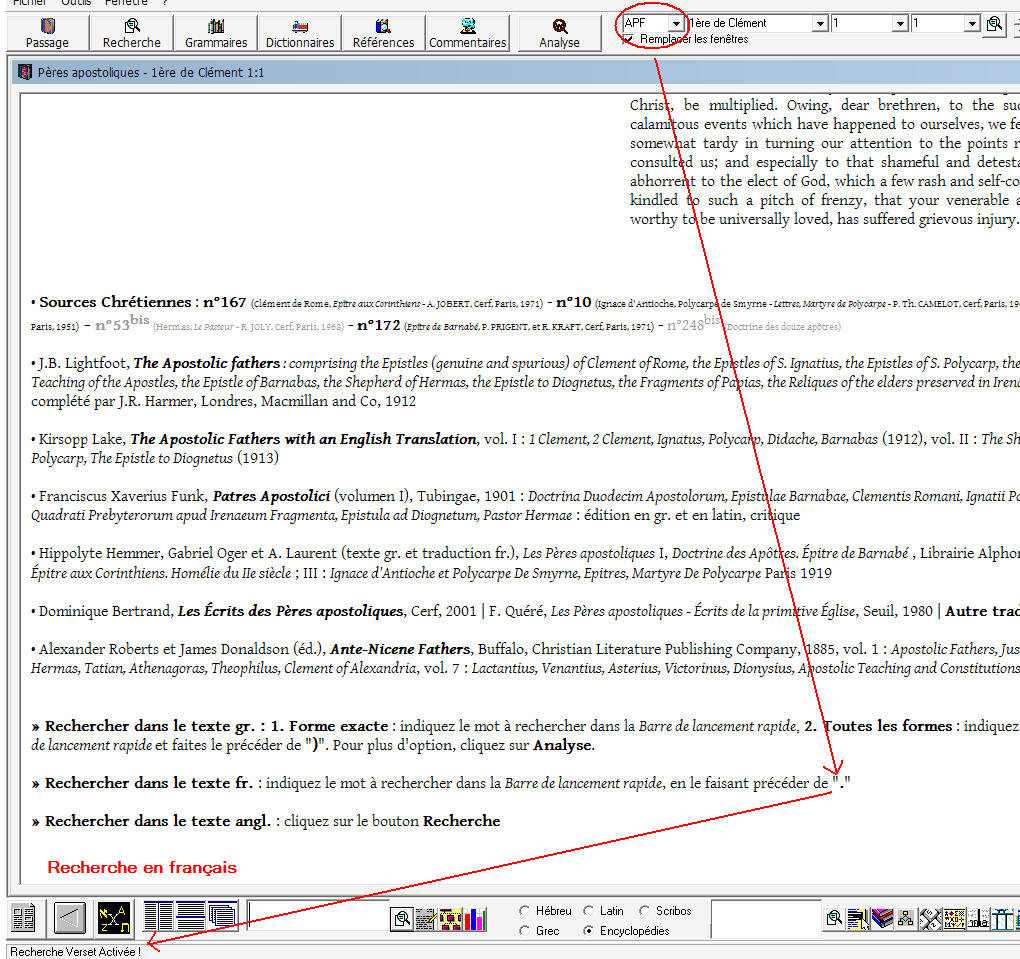This screenshot has width=1020, height=959.
Task: Click the gray back triangle button
Action: (70, 918)
